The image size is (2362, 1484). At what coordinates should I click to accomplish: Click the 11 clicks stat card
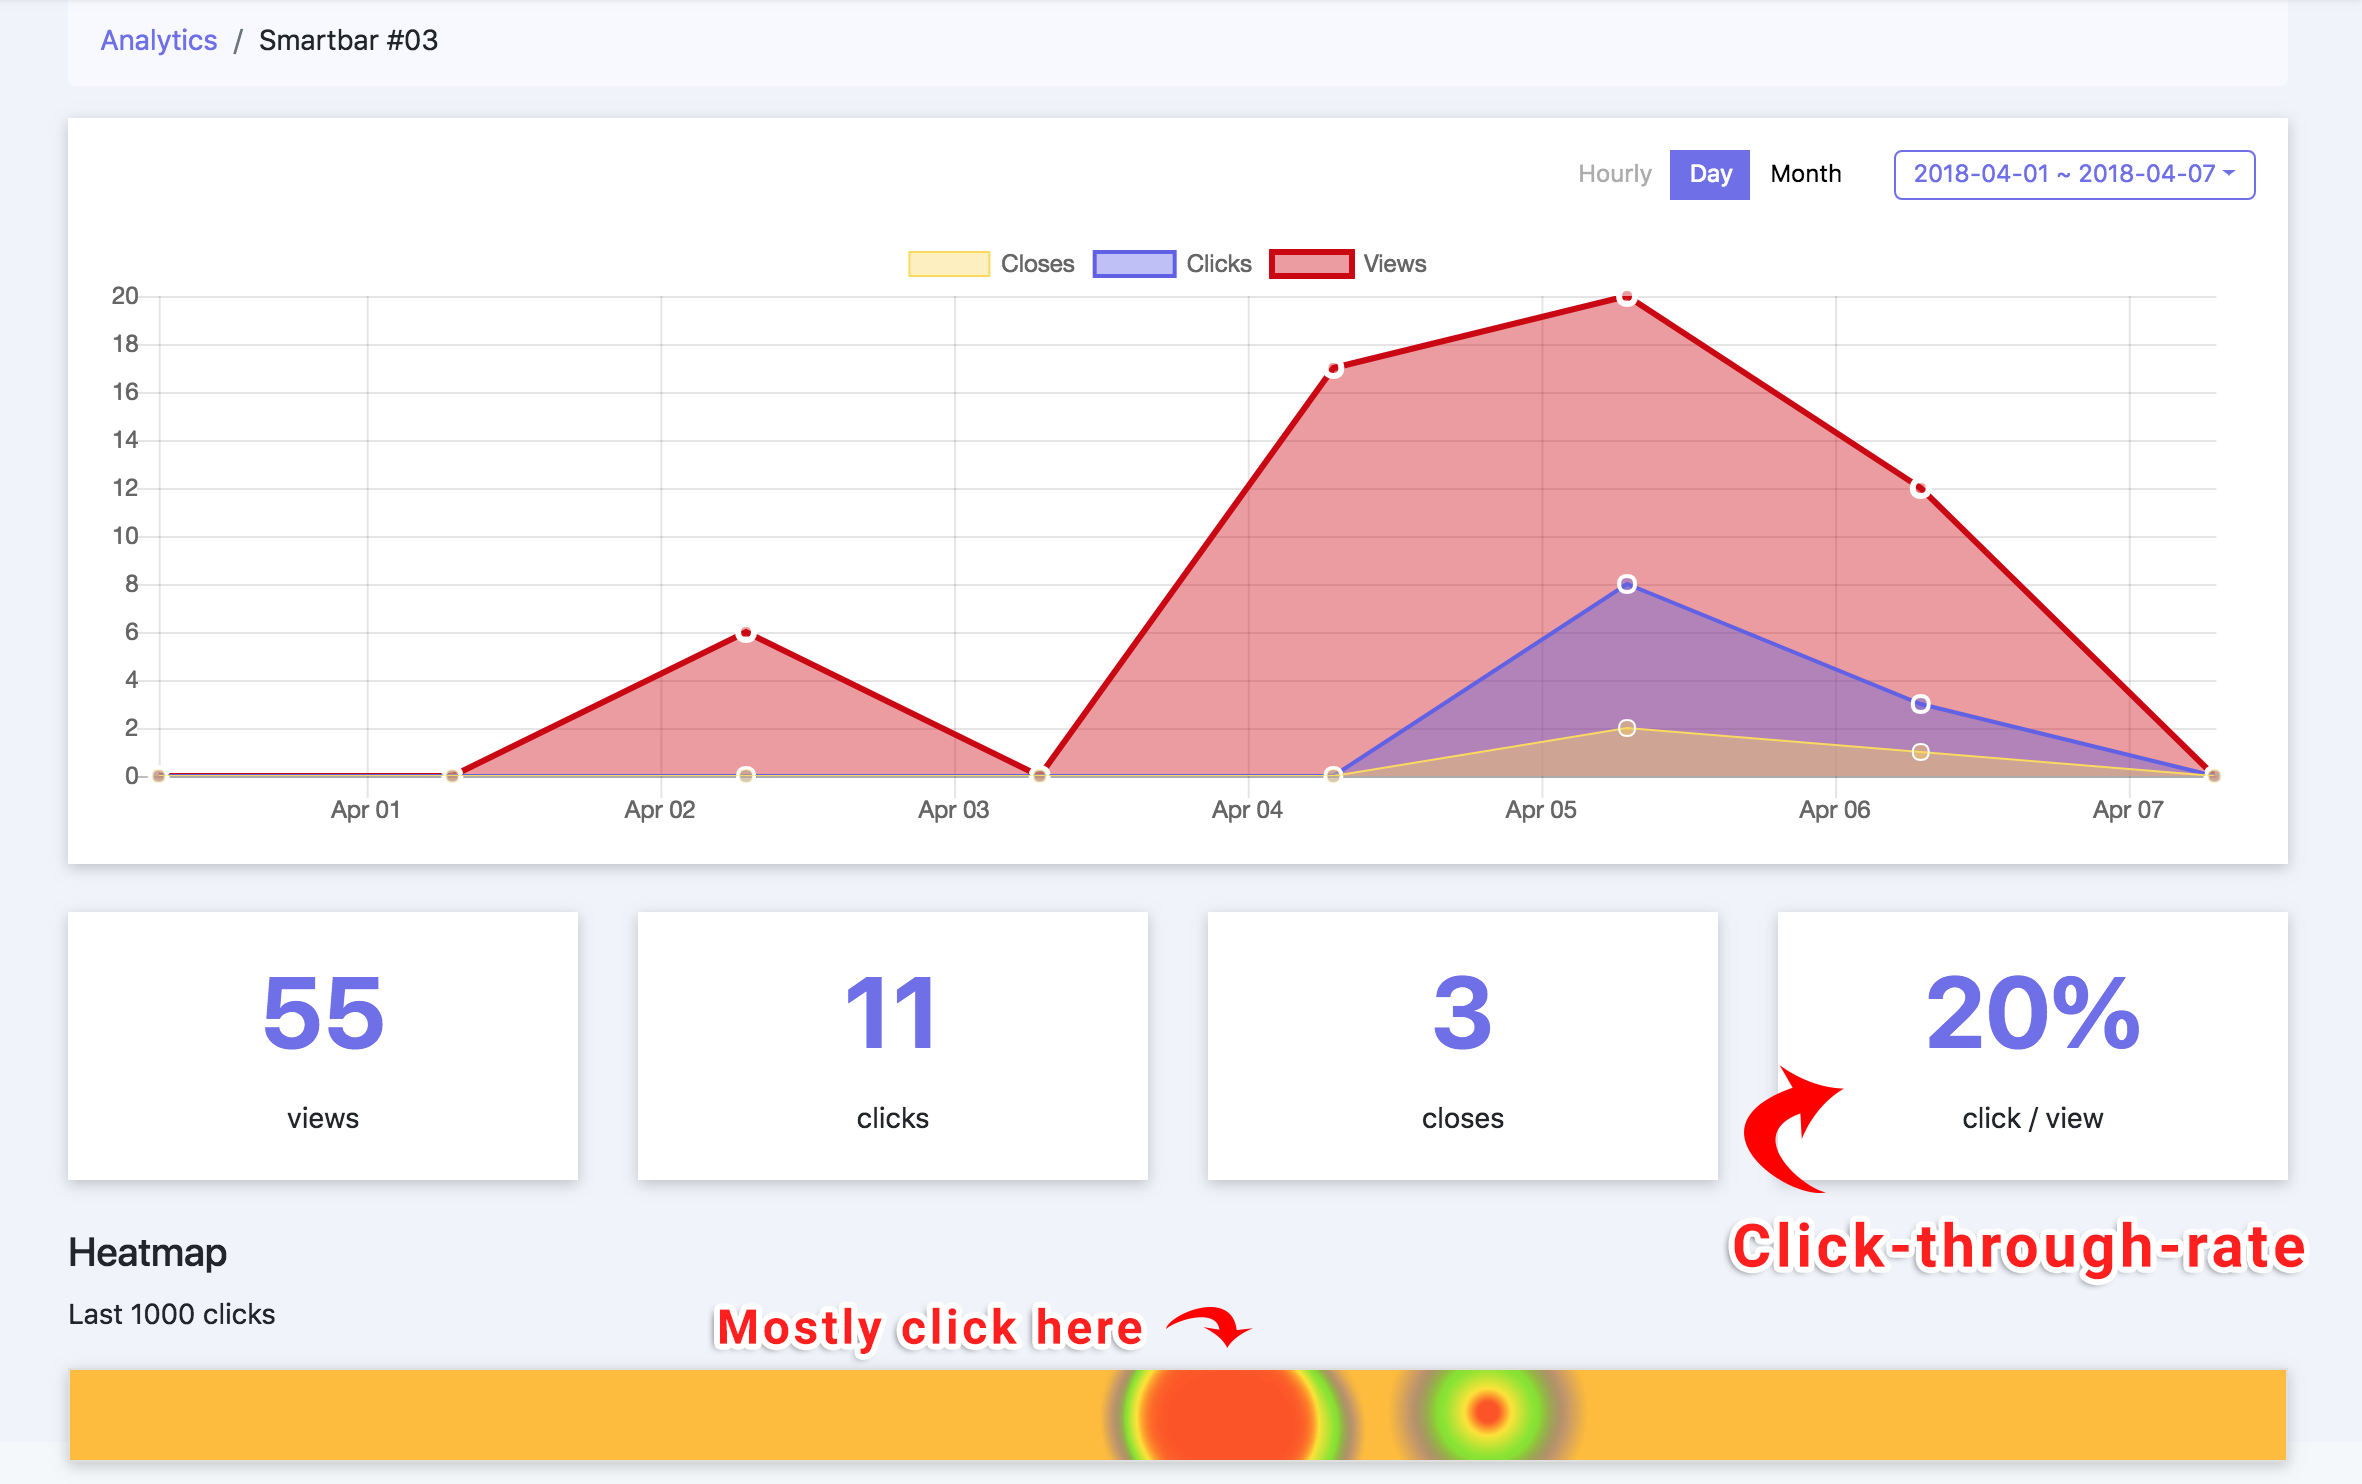pyautogui.click(x=892, y=1045)
